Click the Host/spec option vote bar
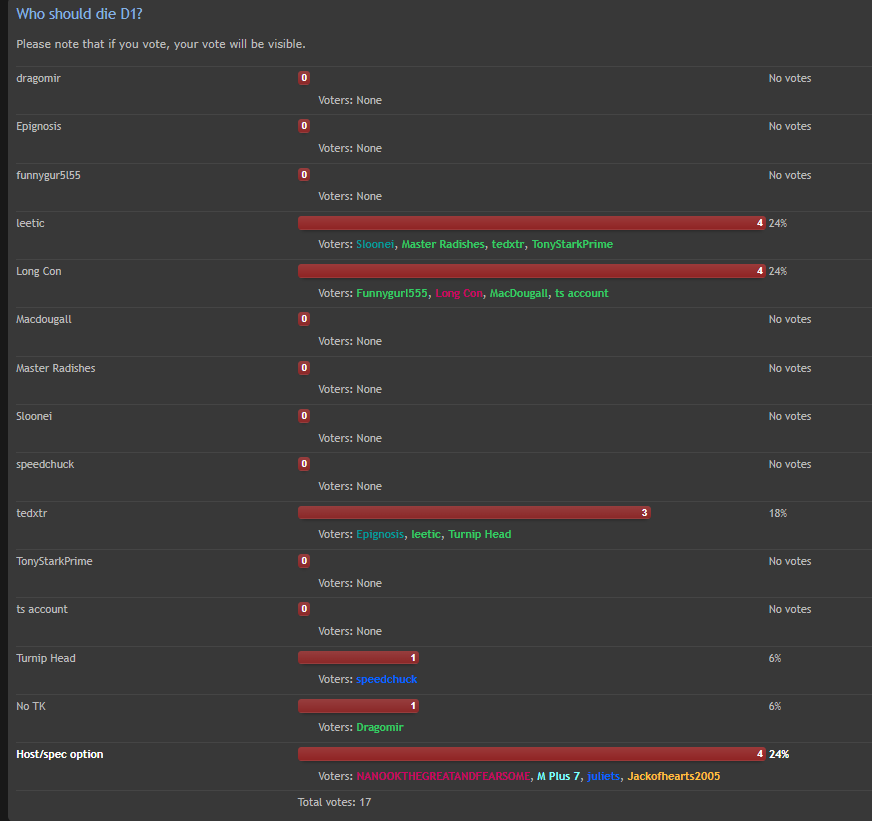 (x=532, y=754)
